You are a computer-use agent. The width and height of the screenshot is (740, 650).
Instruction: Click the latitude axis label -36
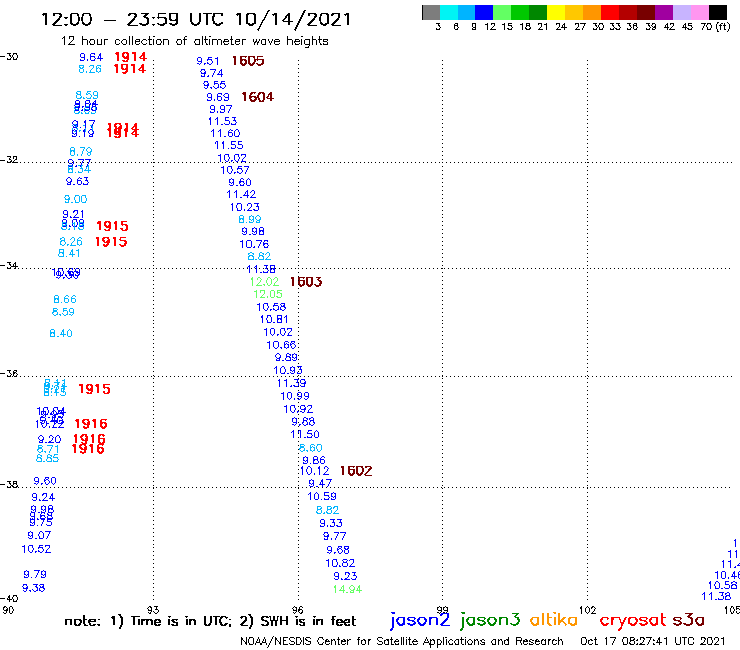9,373
